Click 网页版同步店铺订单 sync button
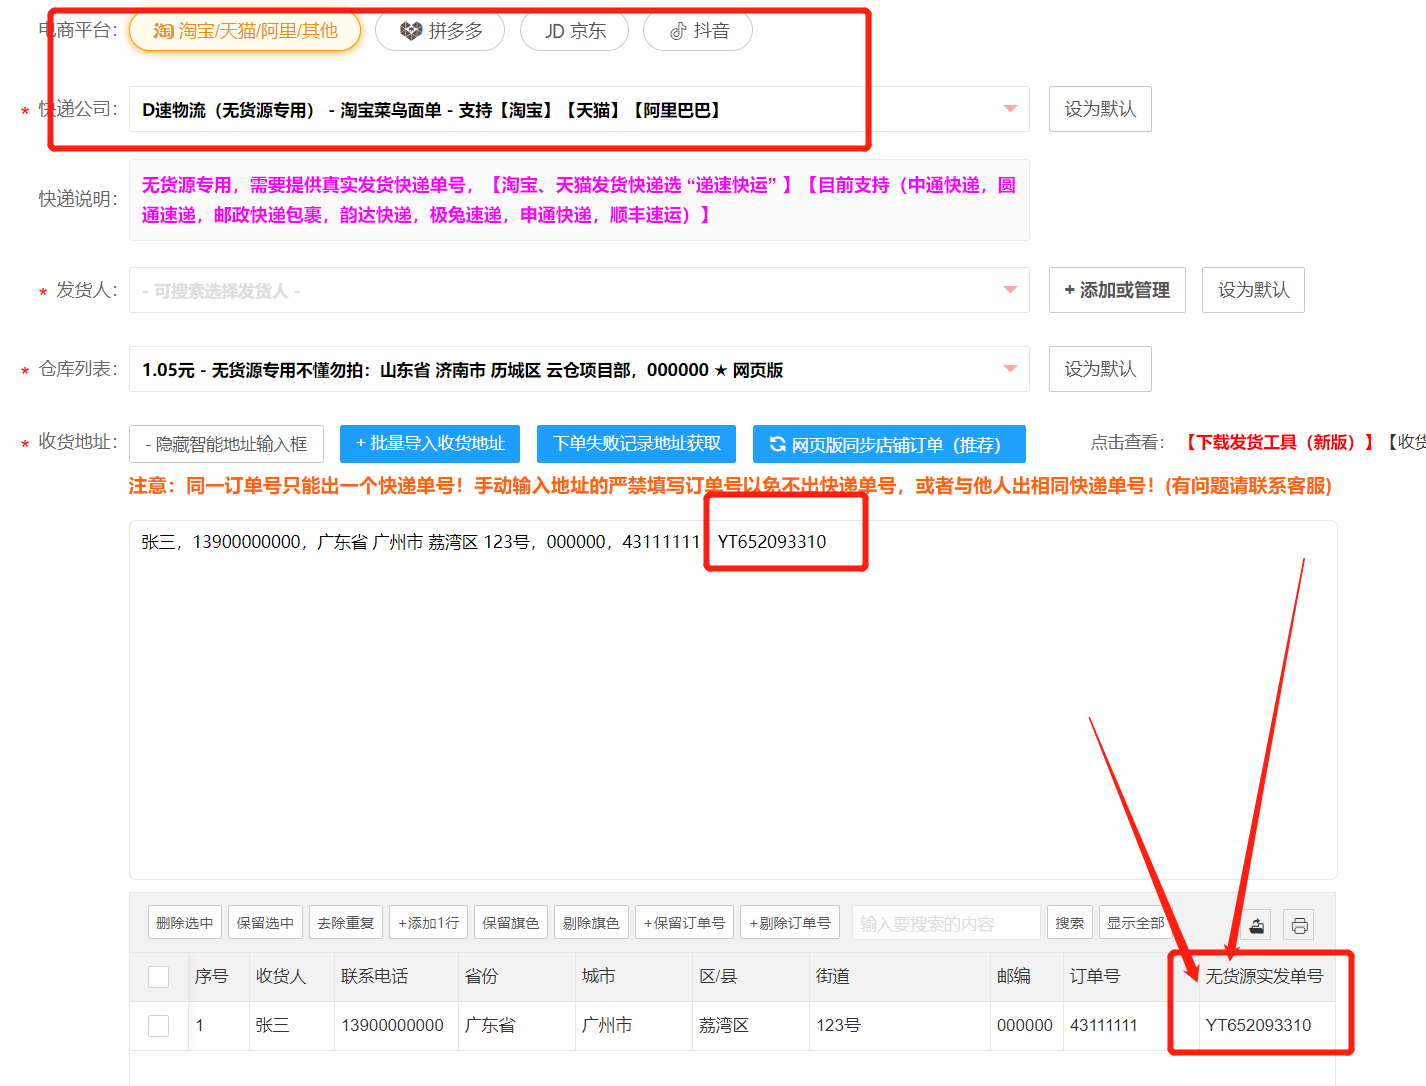 point(888,444)
